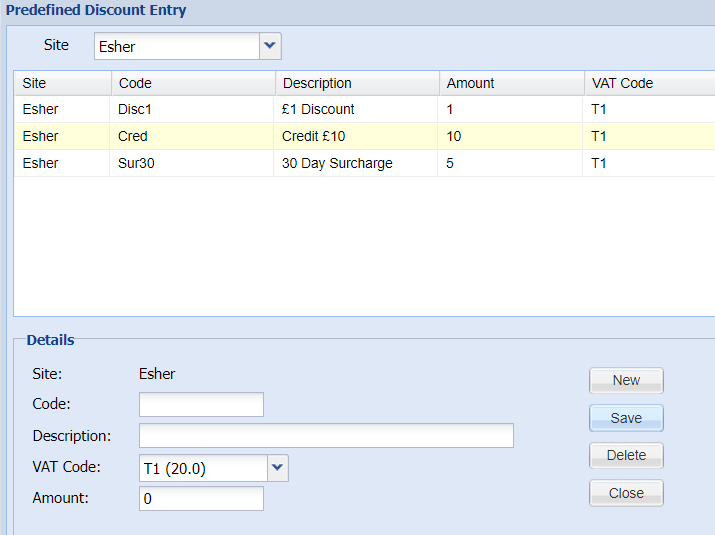The width and height of the screenshot is (715, 535).
Task: Close the Predefined Discount Entry form
Action: [x=626, y=493]
